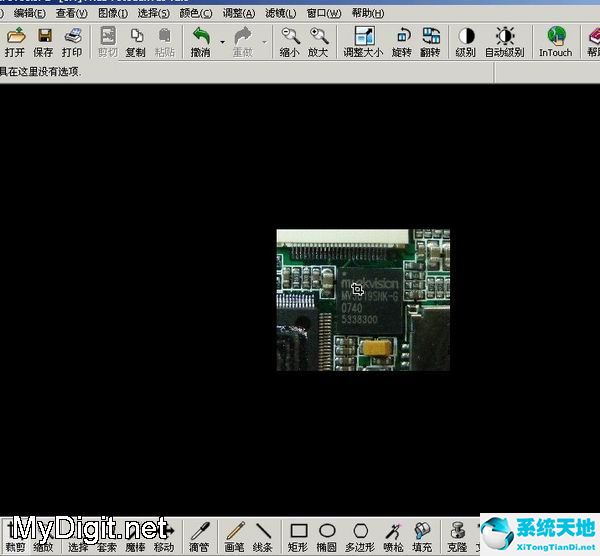Select the 选择 selection tool

78,537
